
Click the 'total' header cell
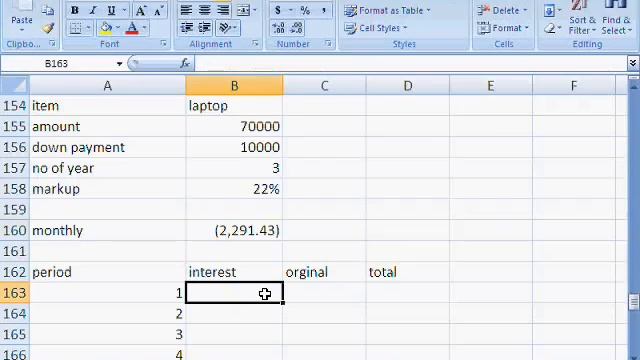408,272
